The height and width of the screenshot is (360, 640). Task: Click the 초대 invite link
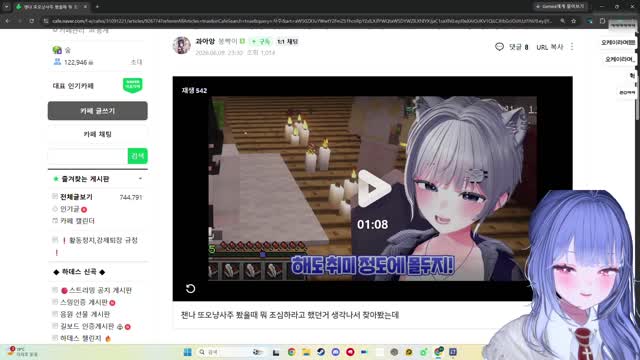click(x=136, y=62)
